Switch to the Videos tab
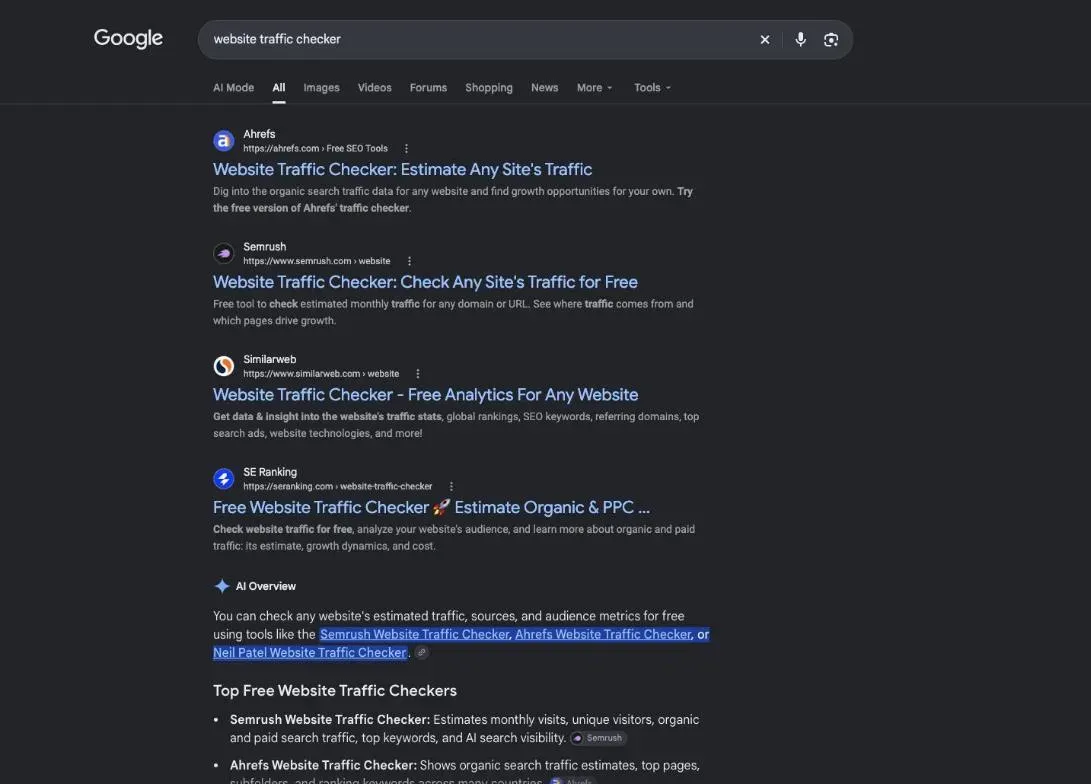This screenshot has height=784, width=1091. [374, 88]
